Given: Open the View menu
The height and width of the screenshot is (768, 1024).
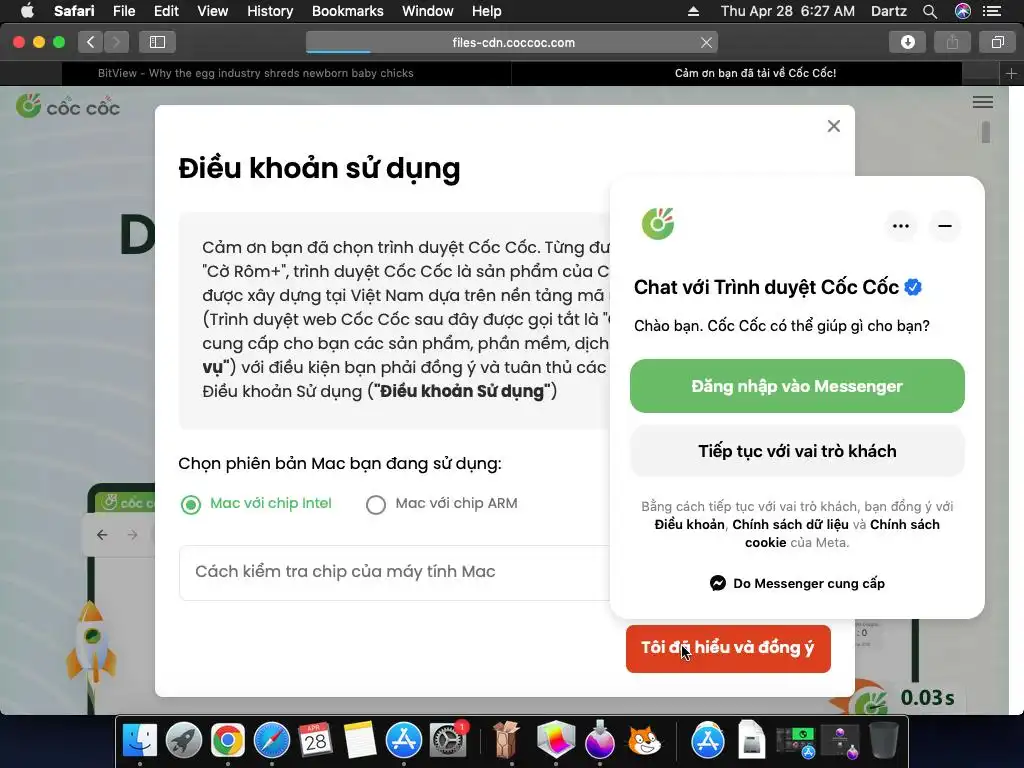Looking at the screenshot, I should tap(212, 11).
